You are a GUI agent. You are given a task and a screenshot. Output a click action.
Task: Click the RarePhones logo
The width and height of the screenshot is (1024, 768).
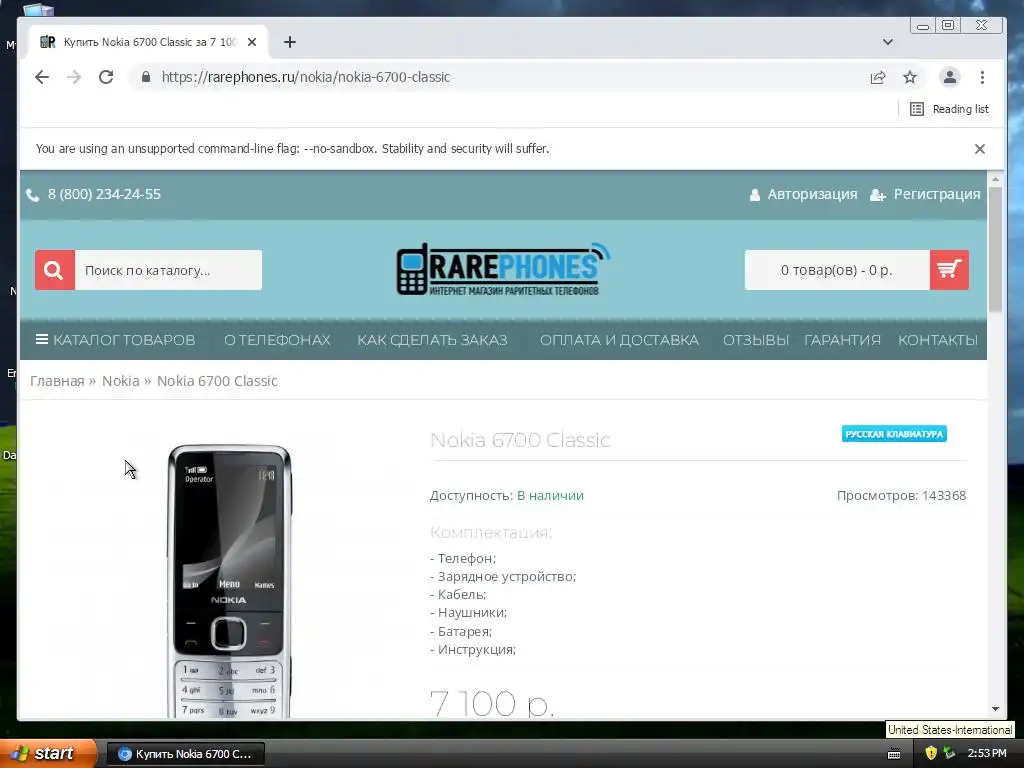504,269
